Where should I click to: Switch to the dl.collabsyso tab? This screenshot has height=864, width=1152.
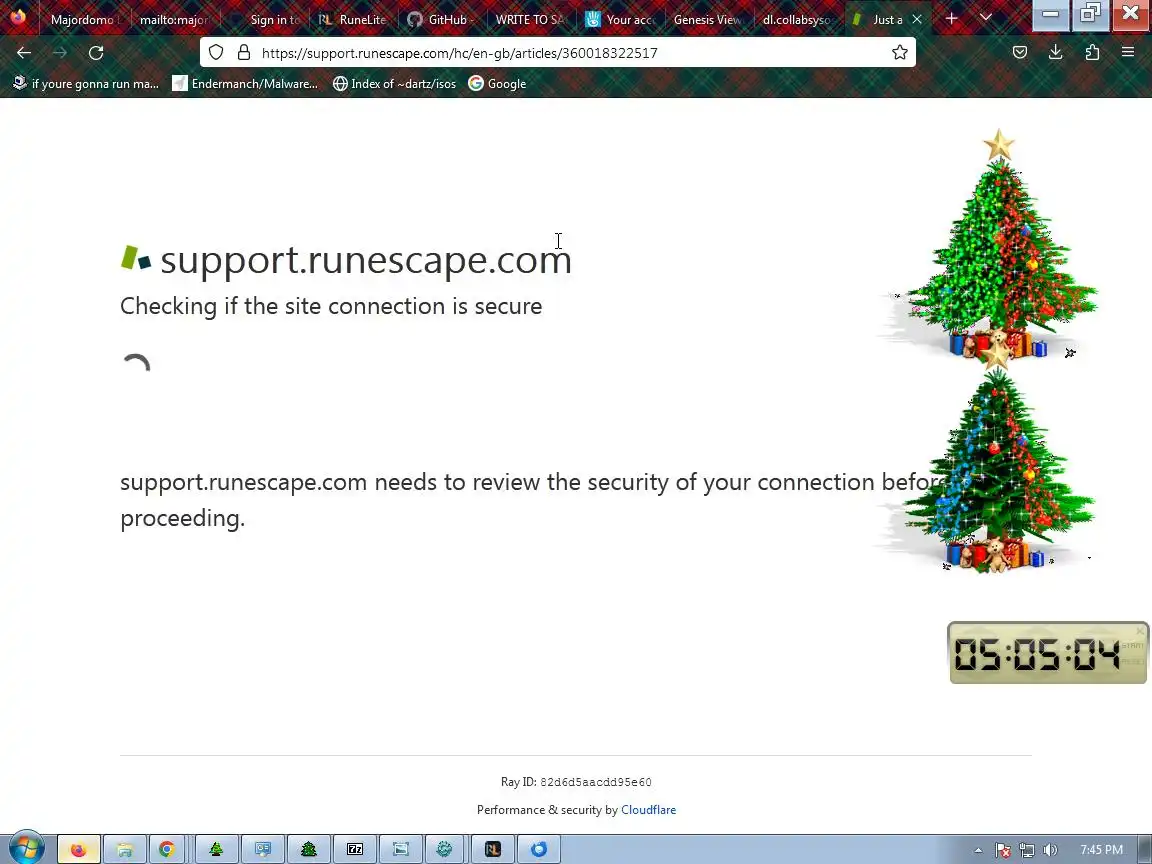tap(797, 19)
